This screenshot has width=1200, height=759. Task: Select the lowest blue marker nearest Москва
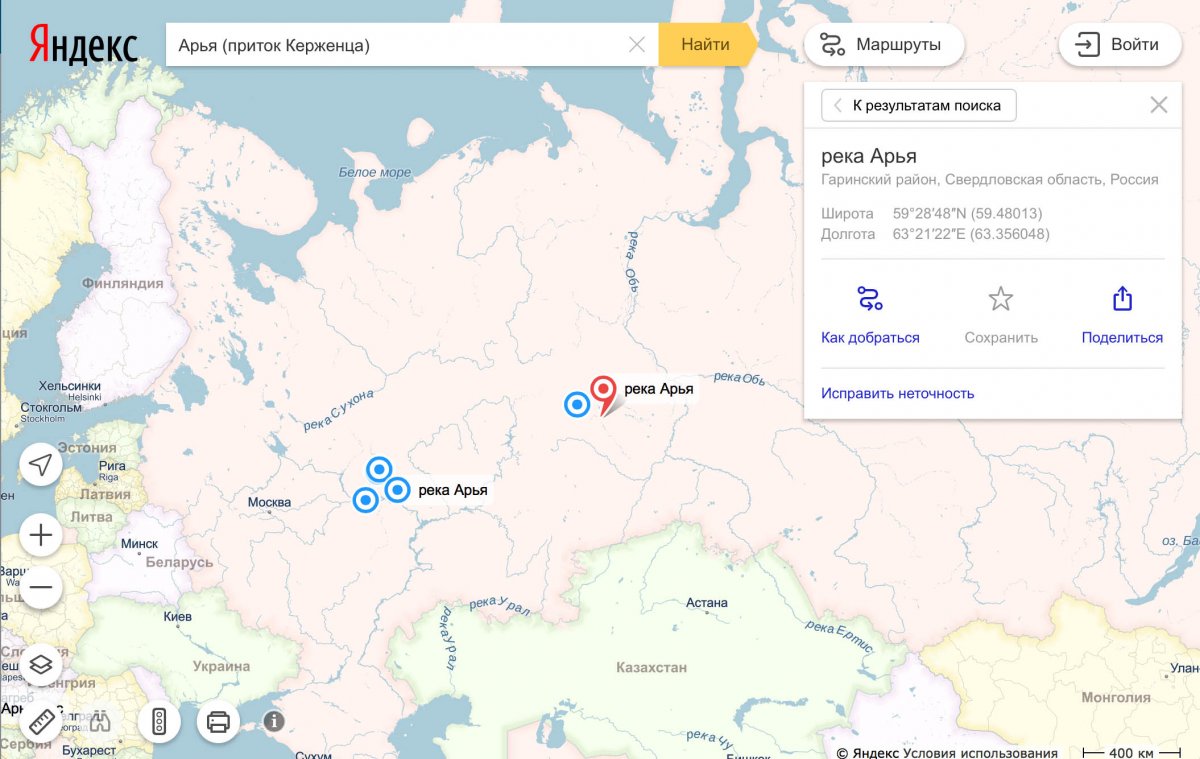pos(366,499)
